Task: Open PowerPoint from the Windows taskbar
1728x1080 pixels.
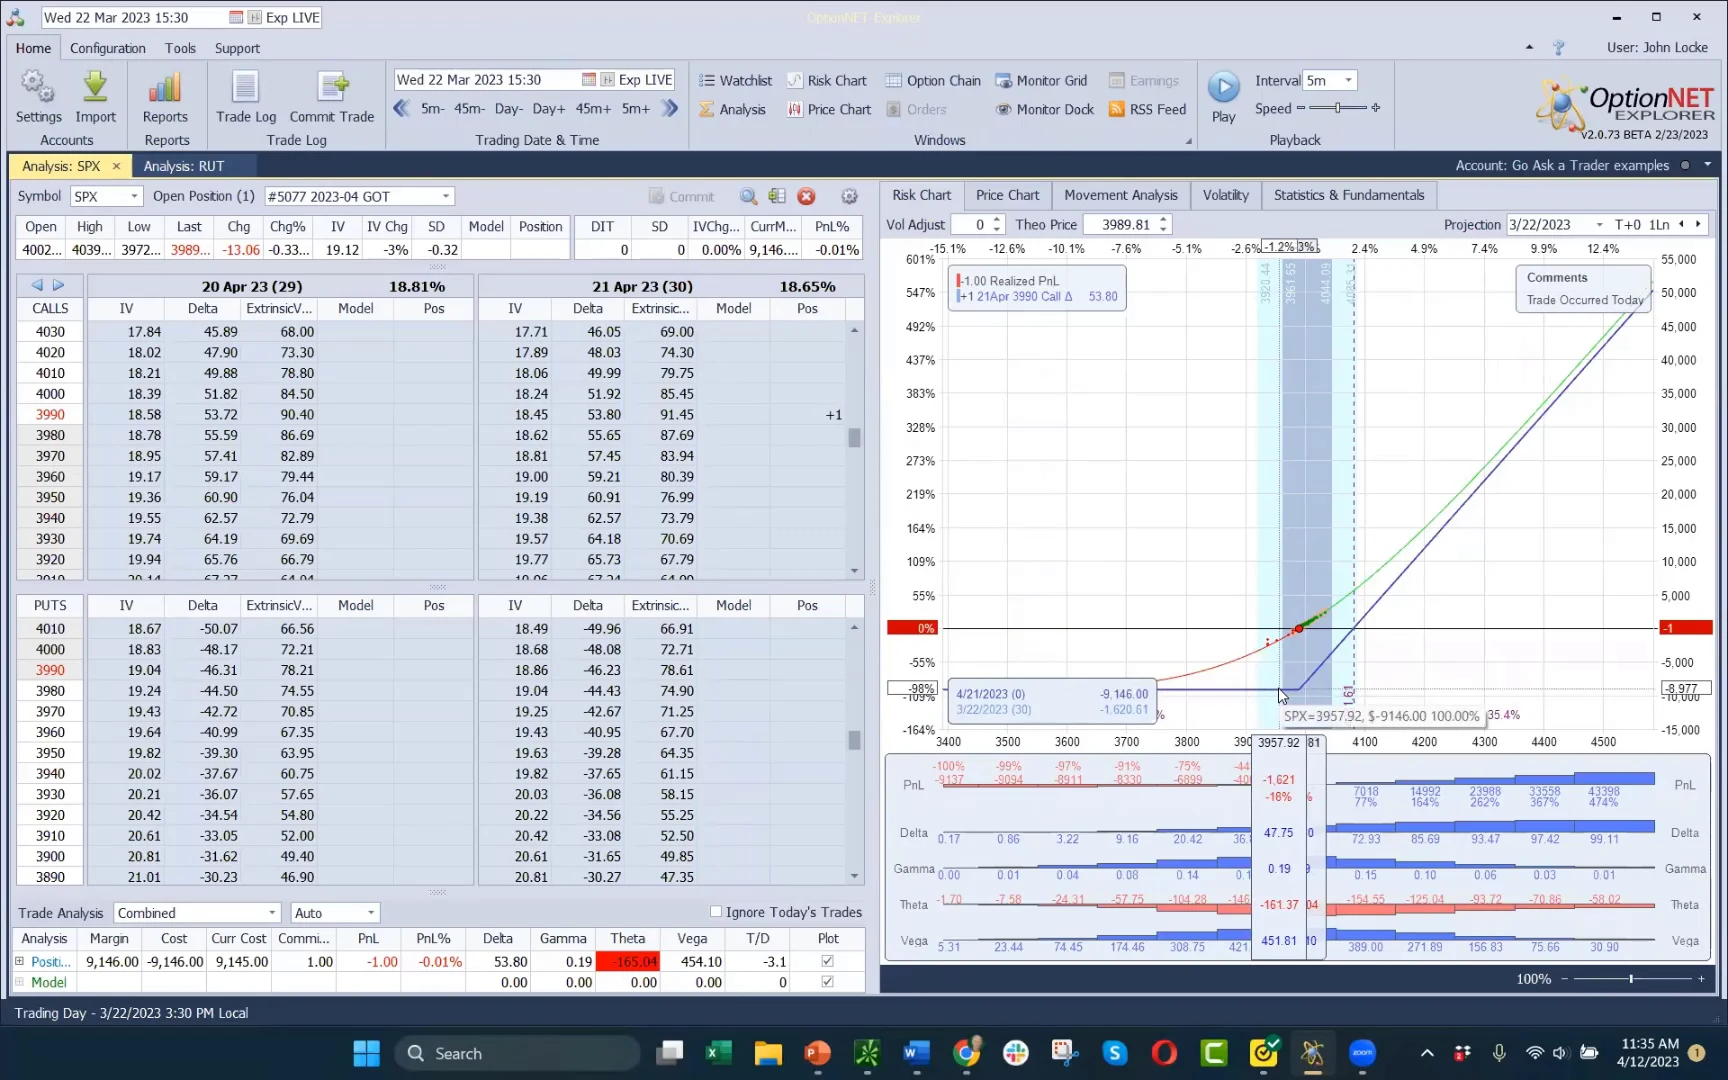Action: (817, 1053)
